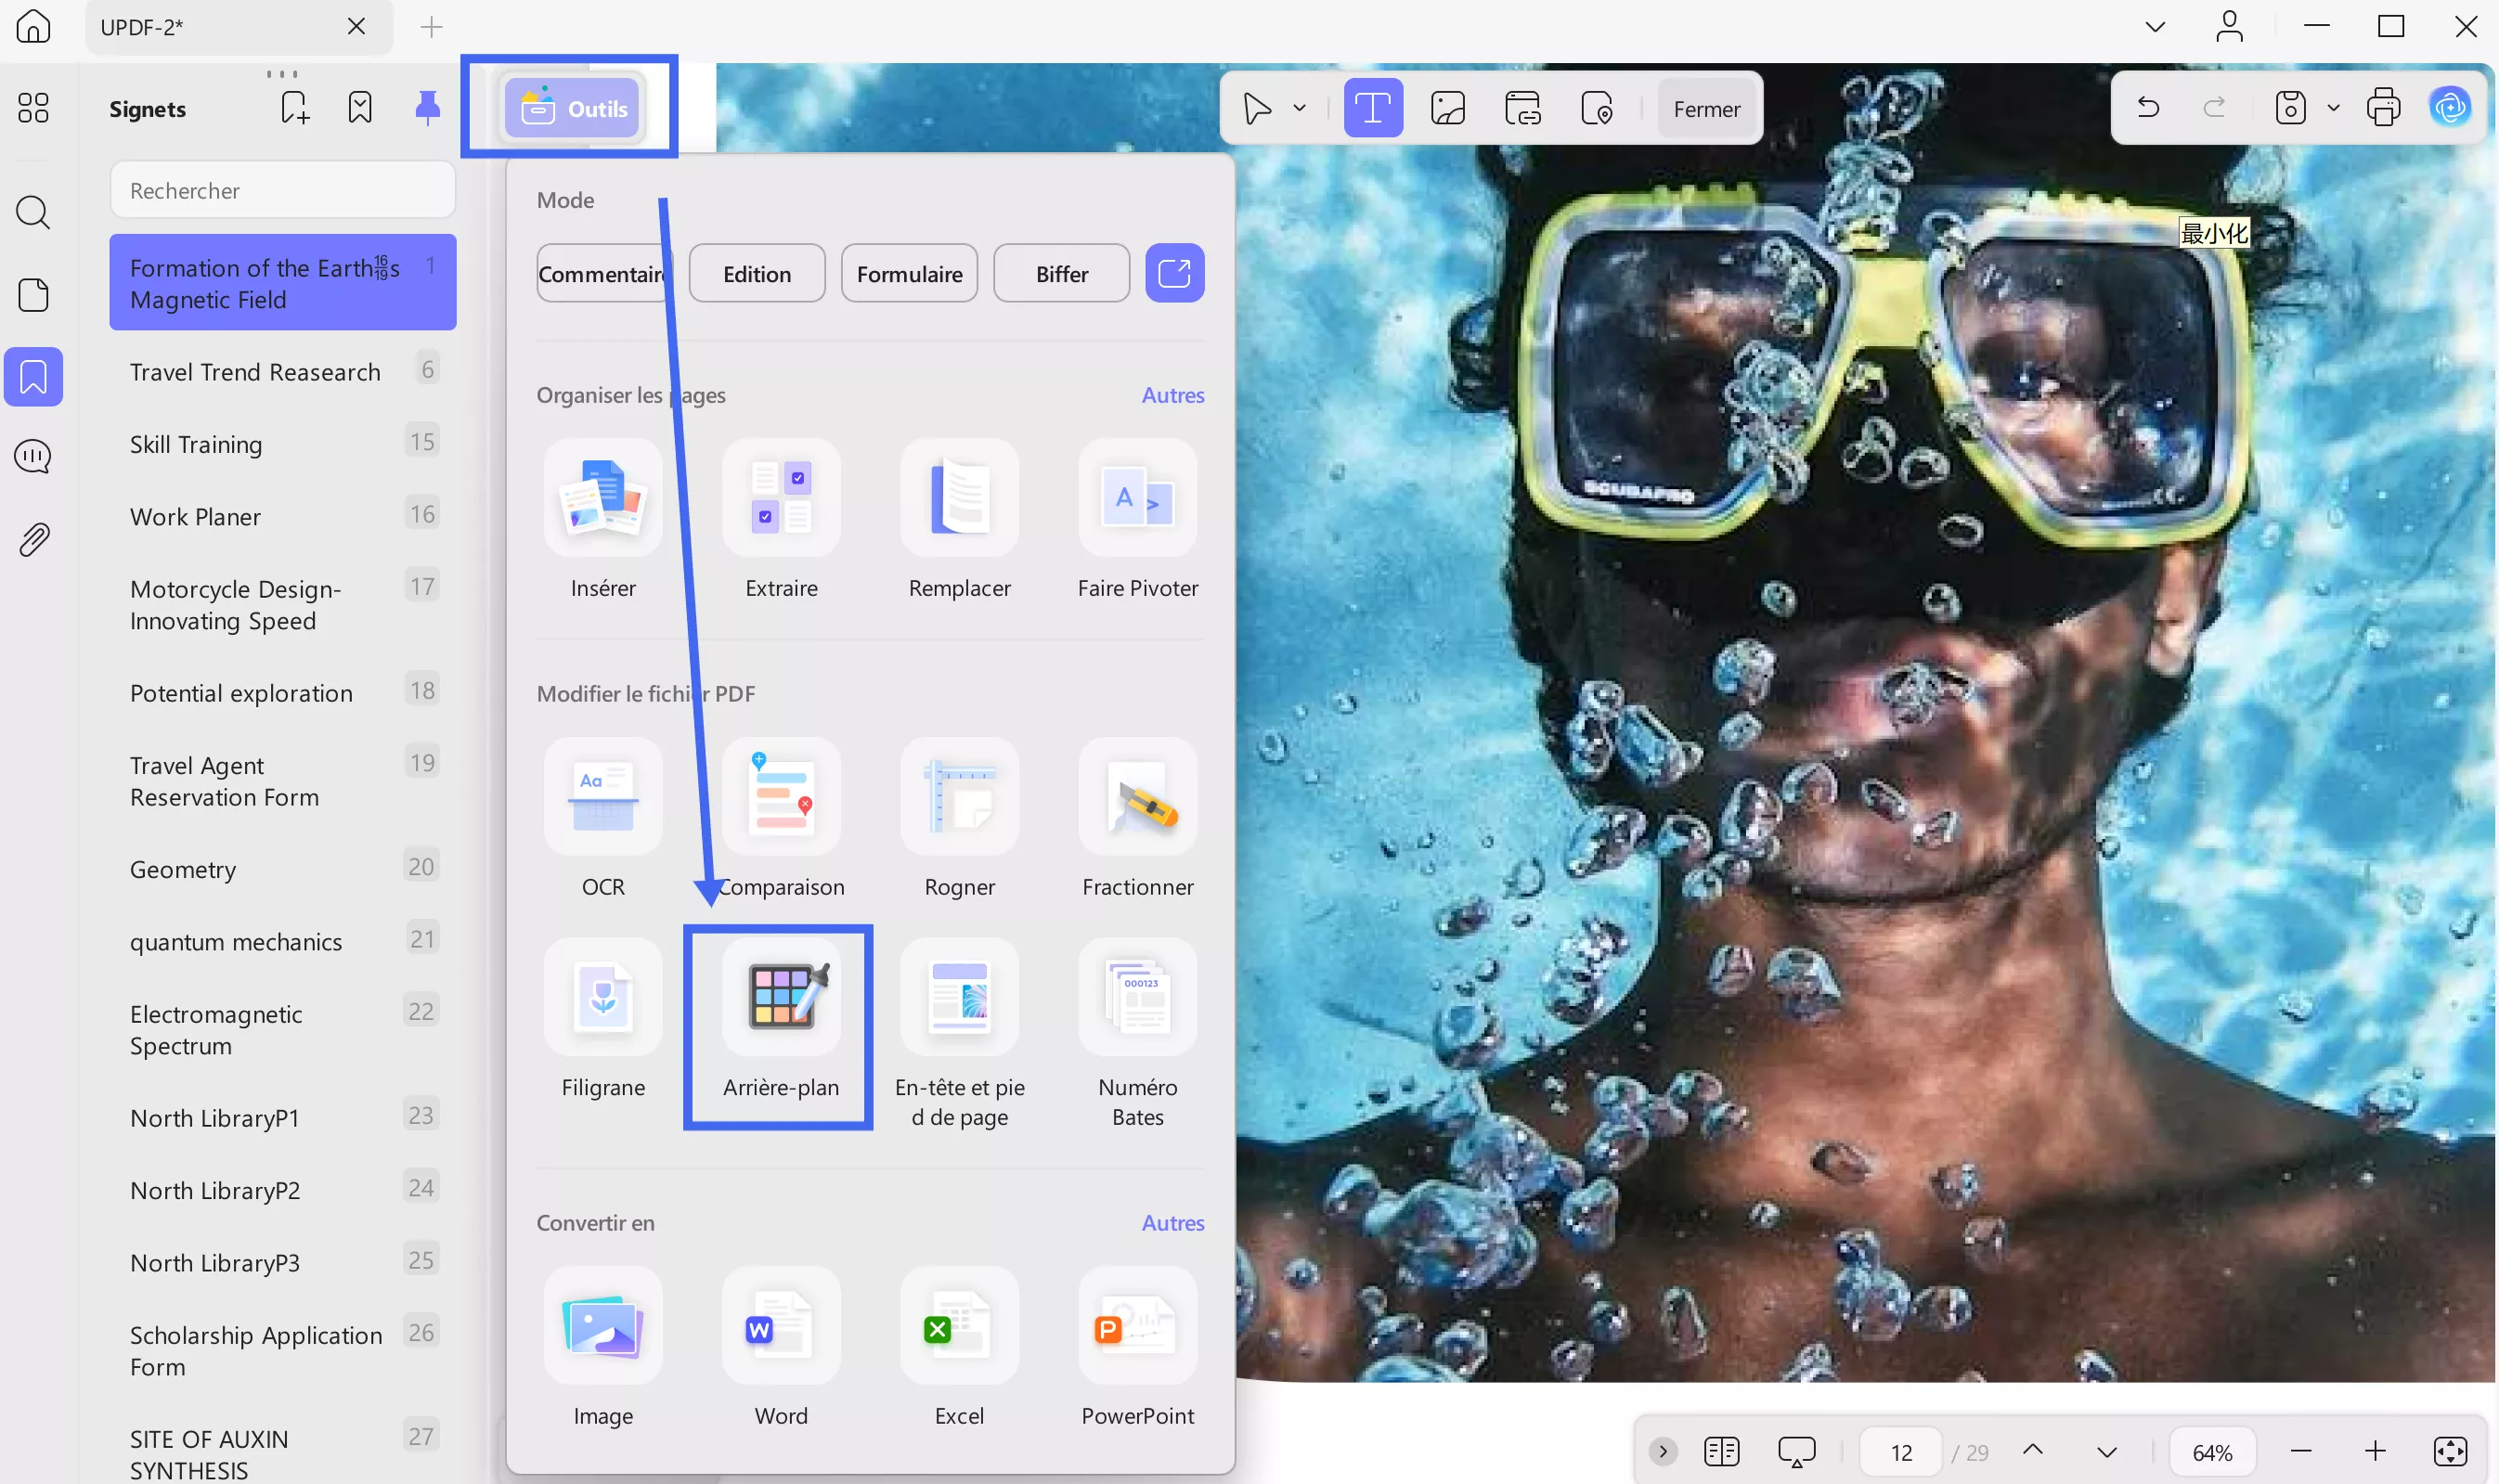
Task: Click the purple export/share mode button
Action: click(1174, 273)
